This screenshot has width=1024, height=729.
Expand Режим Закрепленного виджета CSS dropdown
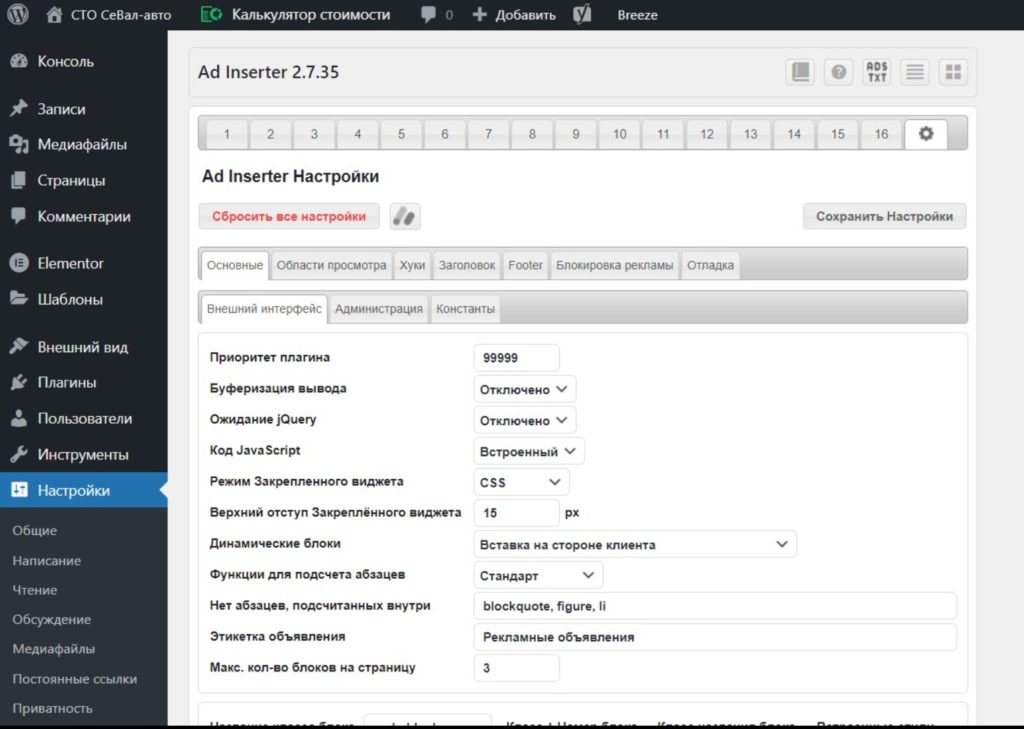click(x=521, y=482)
